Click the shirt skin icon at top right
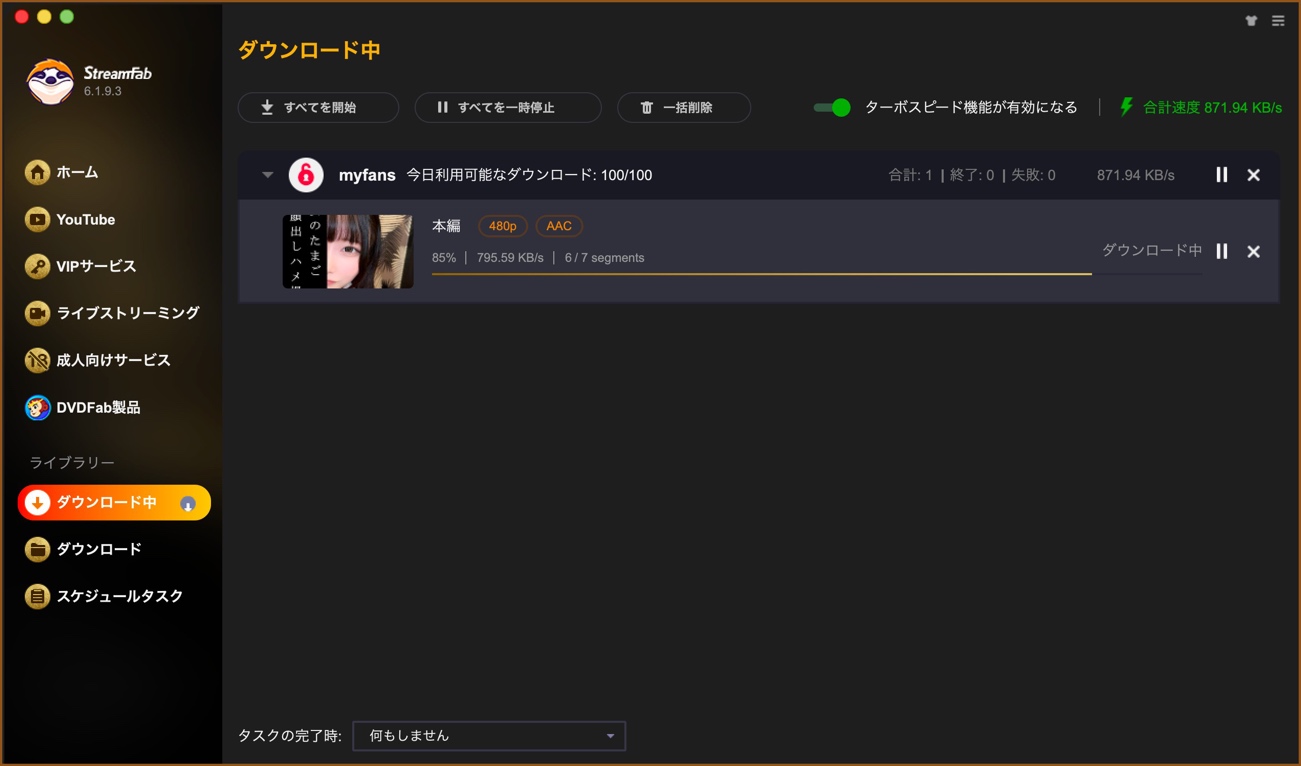 tap(1251, 21)
